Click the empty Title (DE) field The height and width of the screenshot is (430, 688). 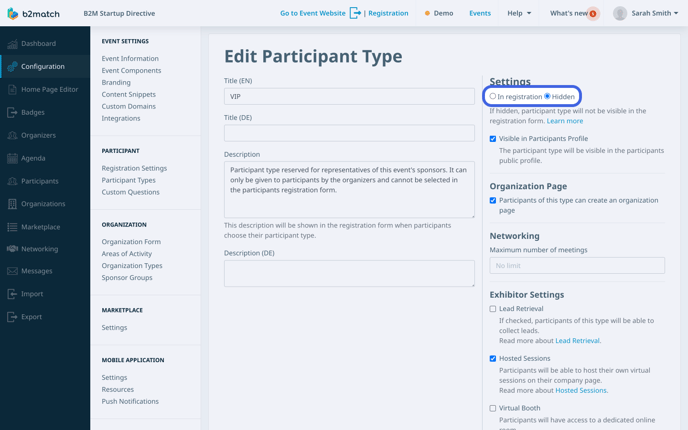click(x=349, y=133)
